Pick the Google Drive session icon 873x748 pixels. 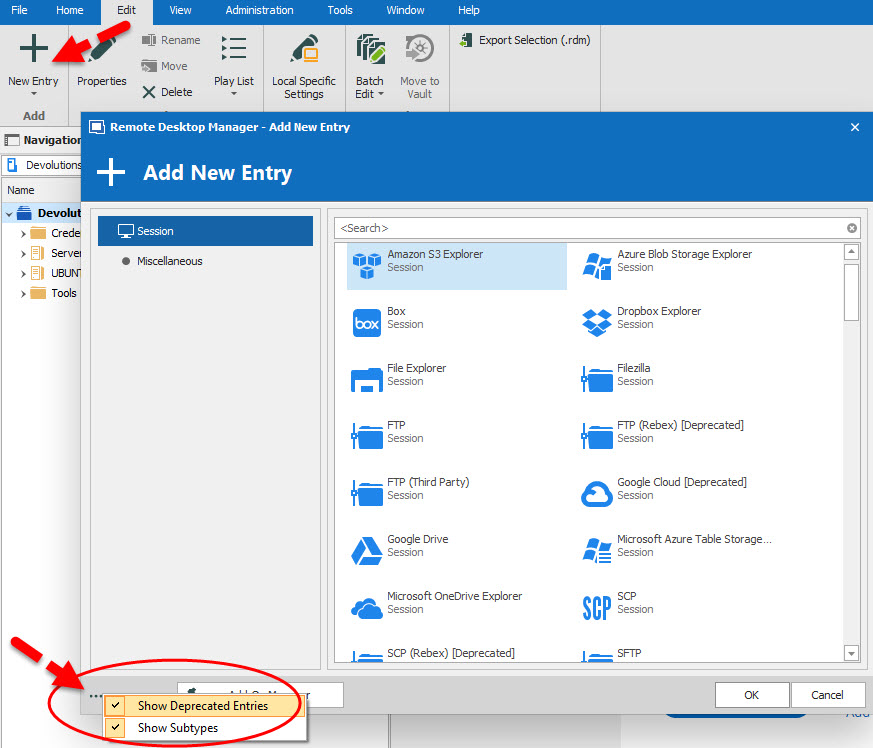coord(367,550)
